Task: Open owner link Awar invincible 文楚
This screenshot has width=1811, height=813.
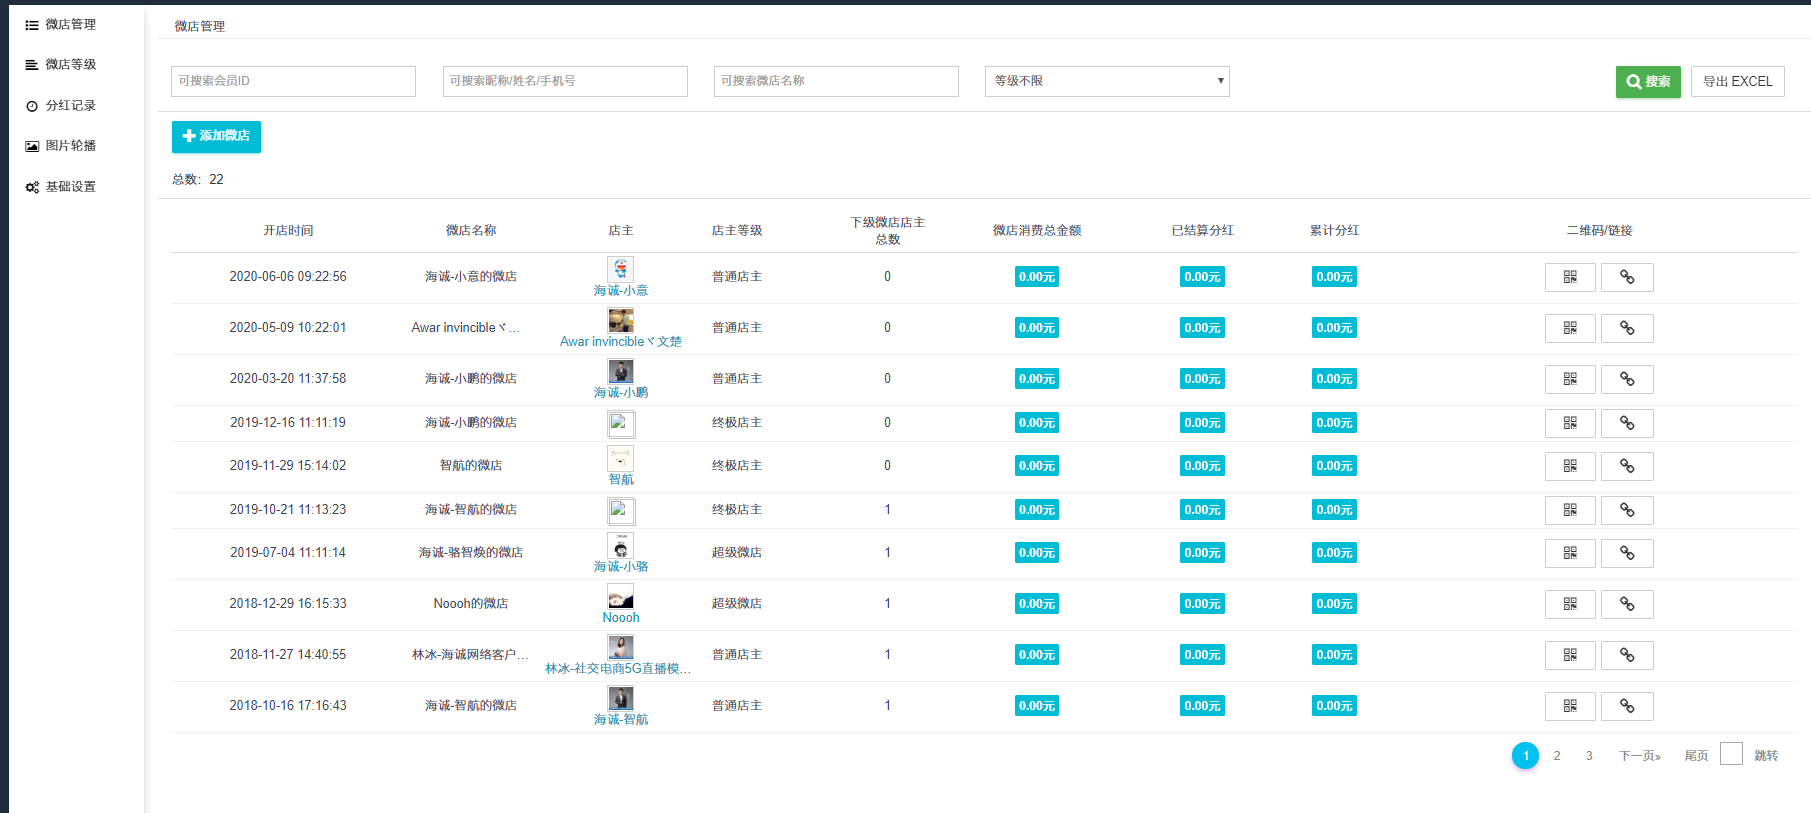Action: (621, 342)
